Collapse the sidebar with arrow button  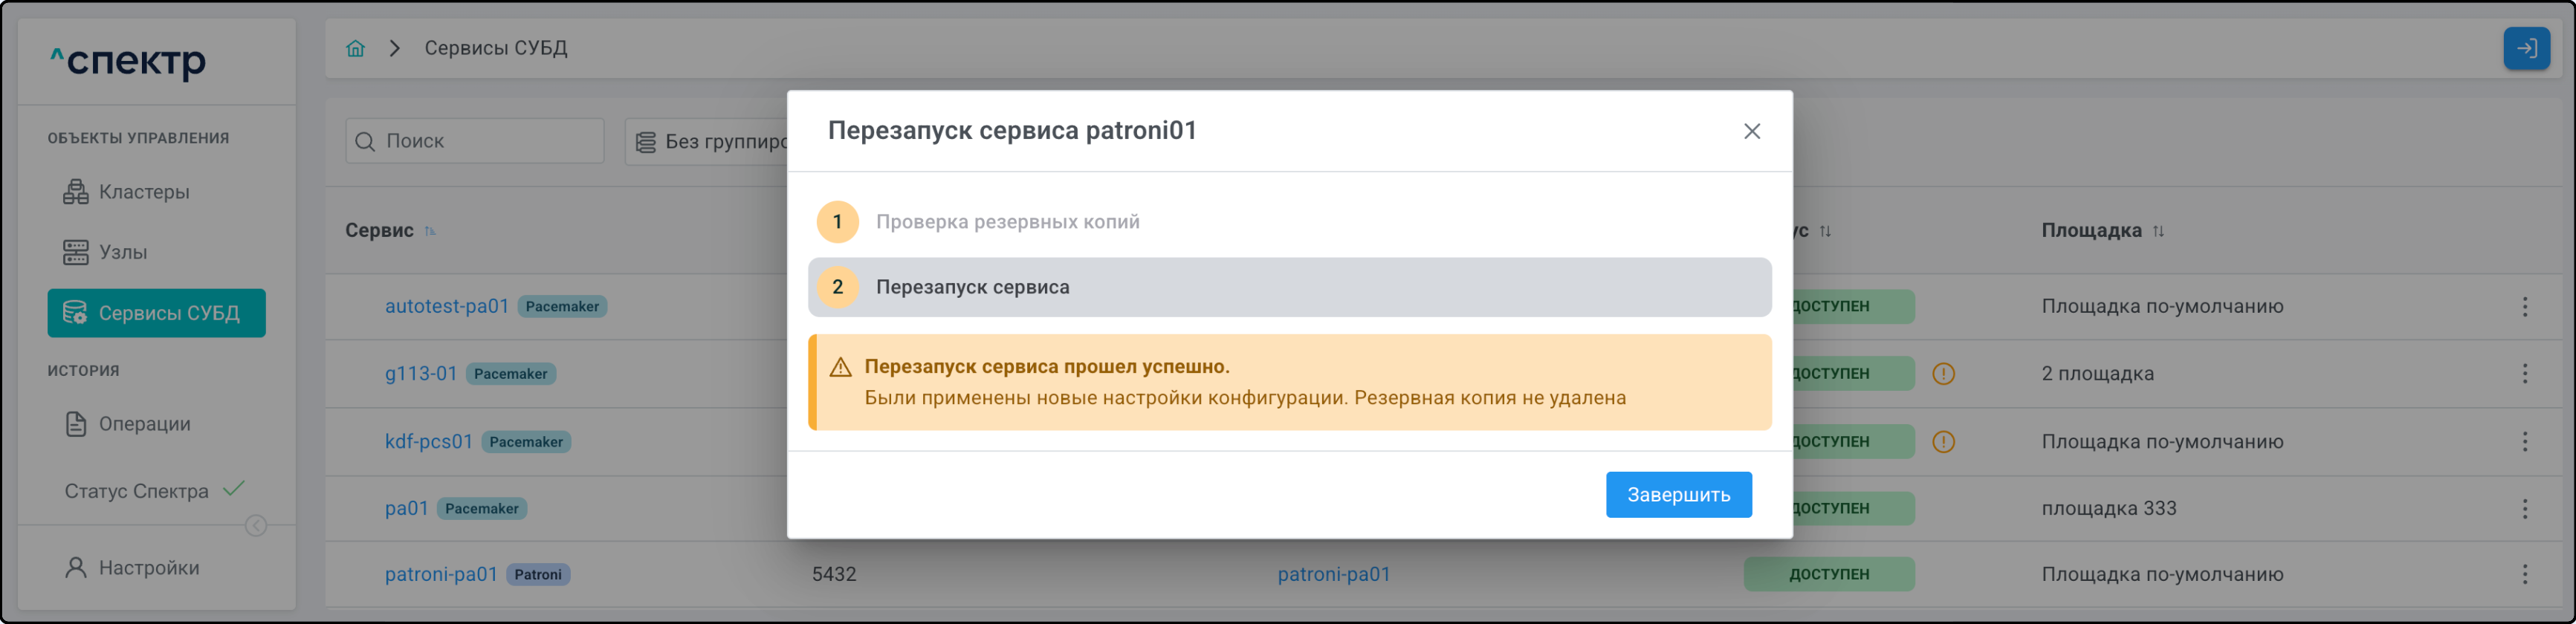(x=256, y=526)
